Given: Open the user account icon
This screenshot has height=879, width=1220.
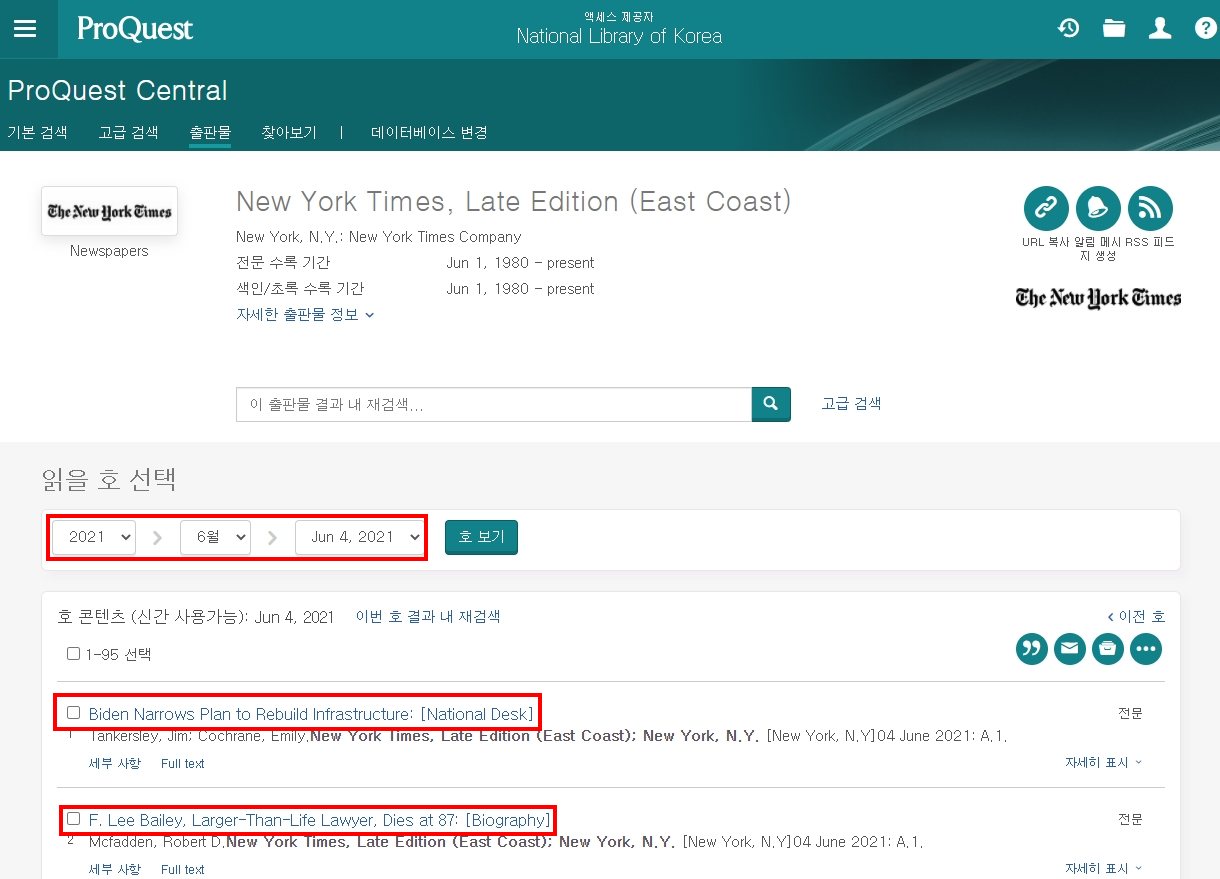Looking at the screenshot, I should click(1160, 28).
